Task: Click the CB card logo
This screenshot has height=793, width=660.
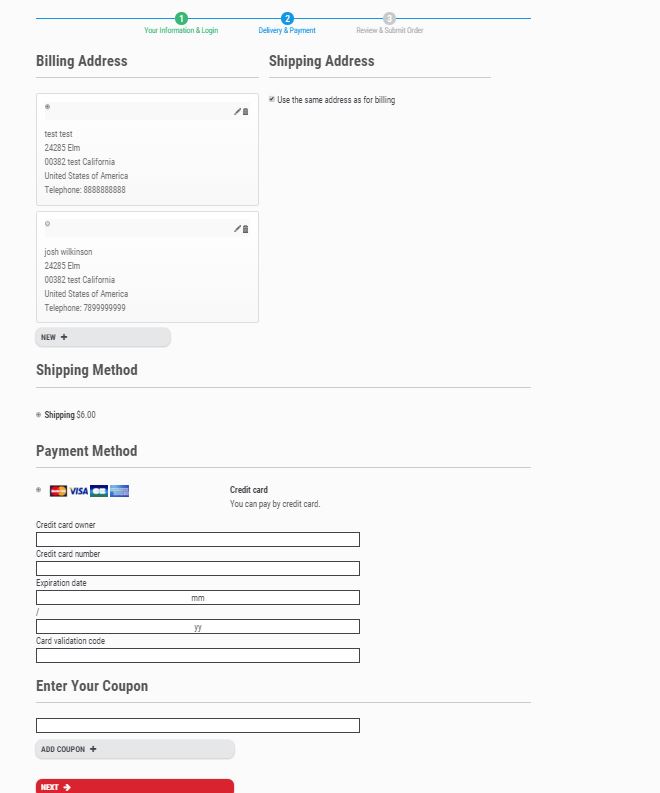Action: (x=99, y=491)
